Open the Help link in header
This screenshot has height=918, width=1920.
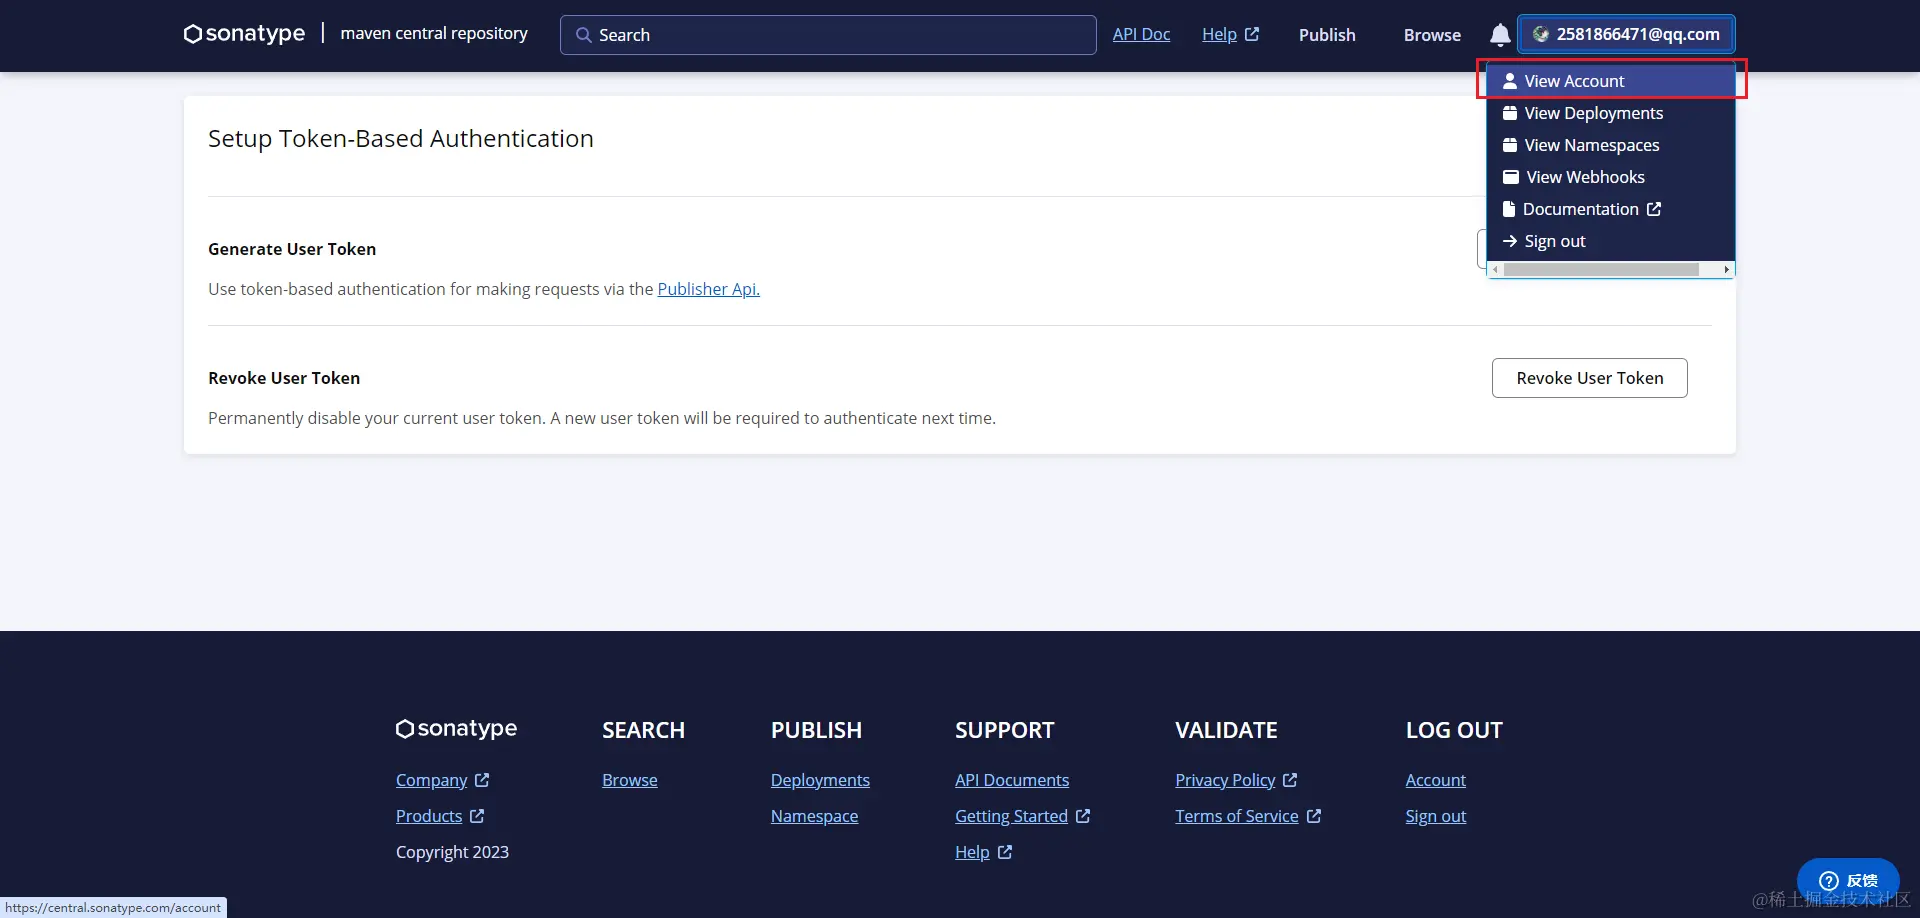click(x=1219, y=34)
